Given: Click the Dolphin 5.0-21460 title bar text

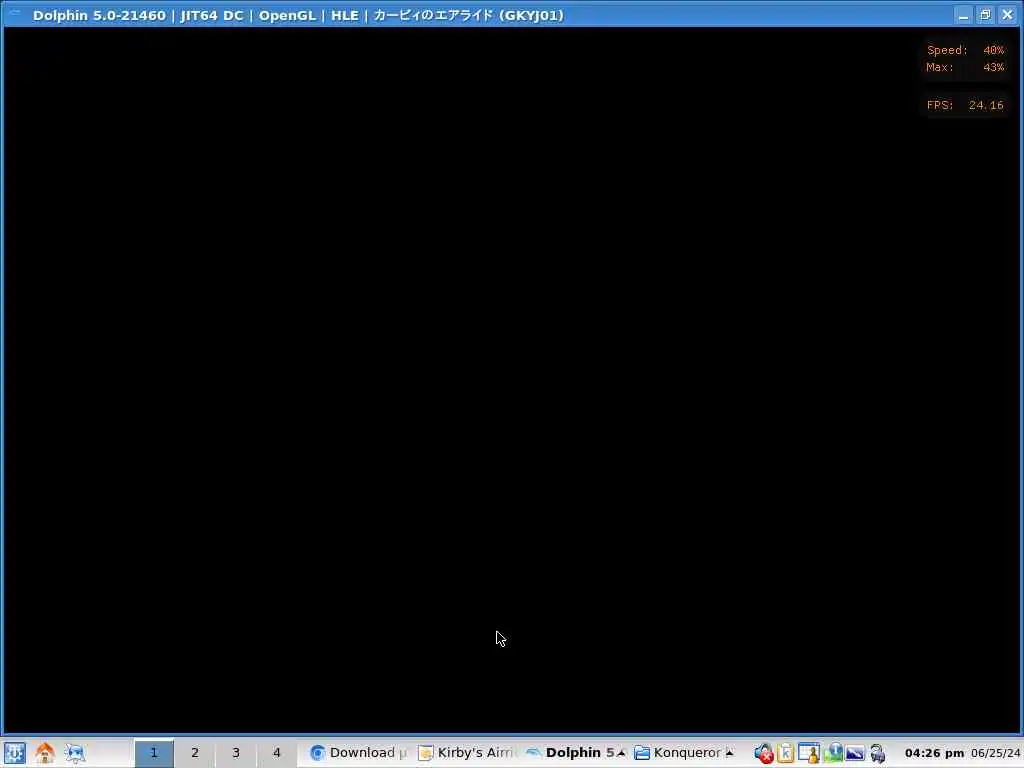Looking at the screenshot, I should point(99,15).
